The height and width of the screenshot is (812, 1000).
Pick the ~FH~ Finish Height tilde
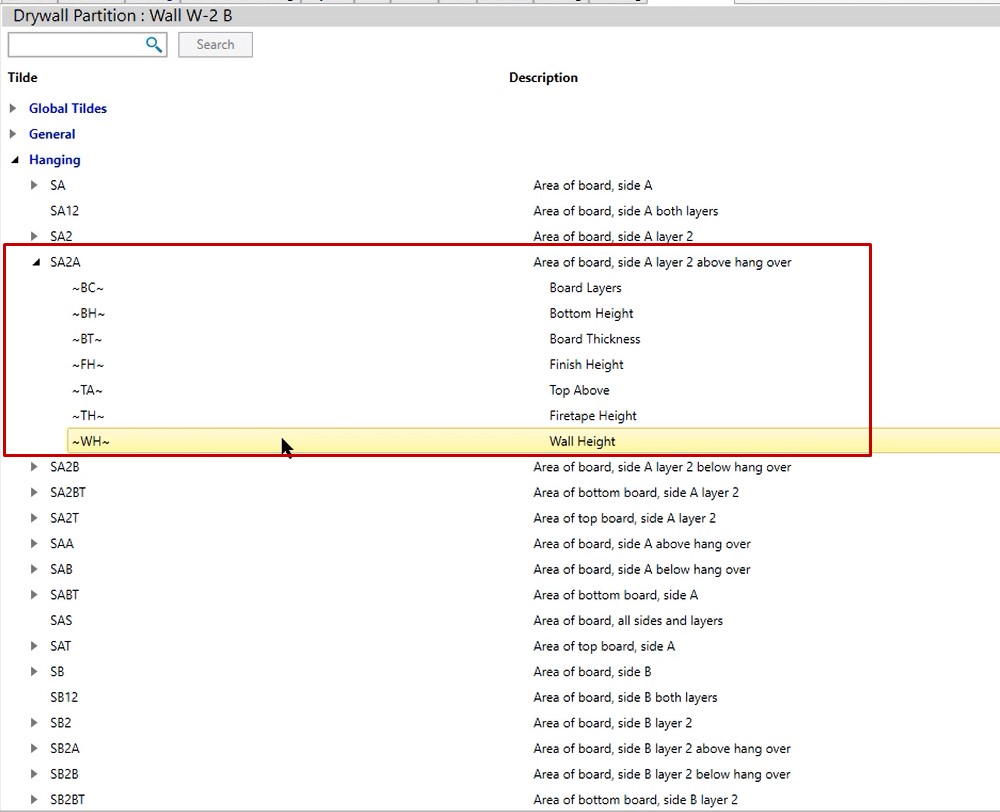pos(88,365)
